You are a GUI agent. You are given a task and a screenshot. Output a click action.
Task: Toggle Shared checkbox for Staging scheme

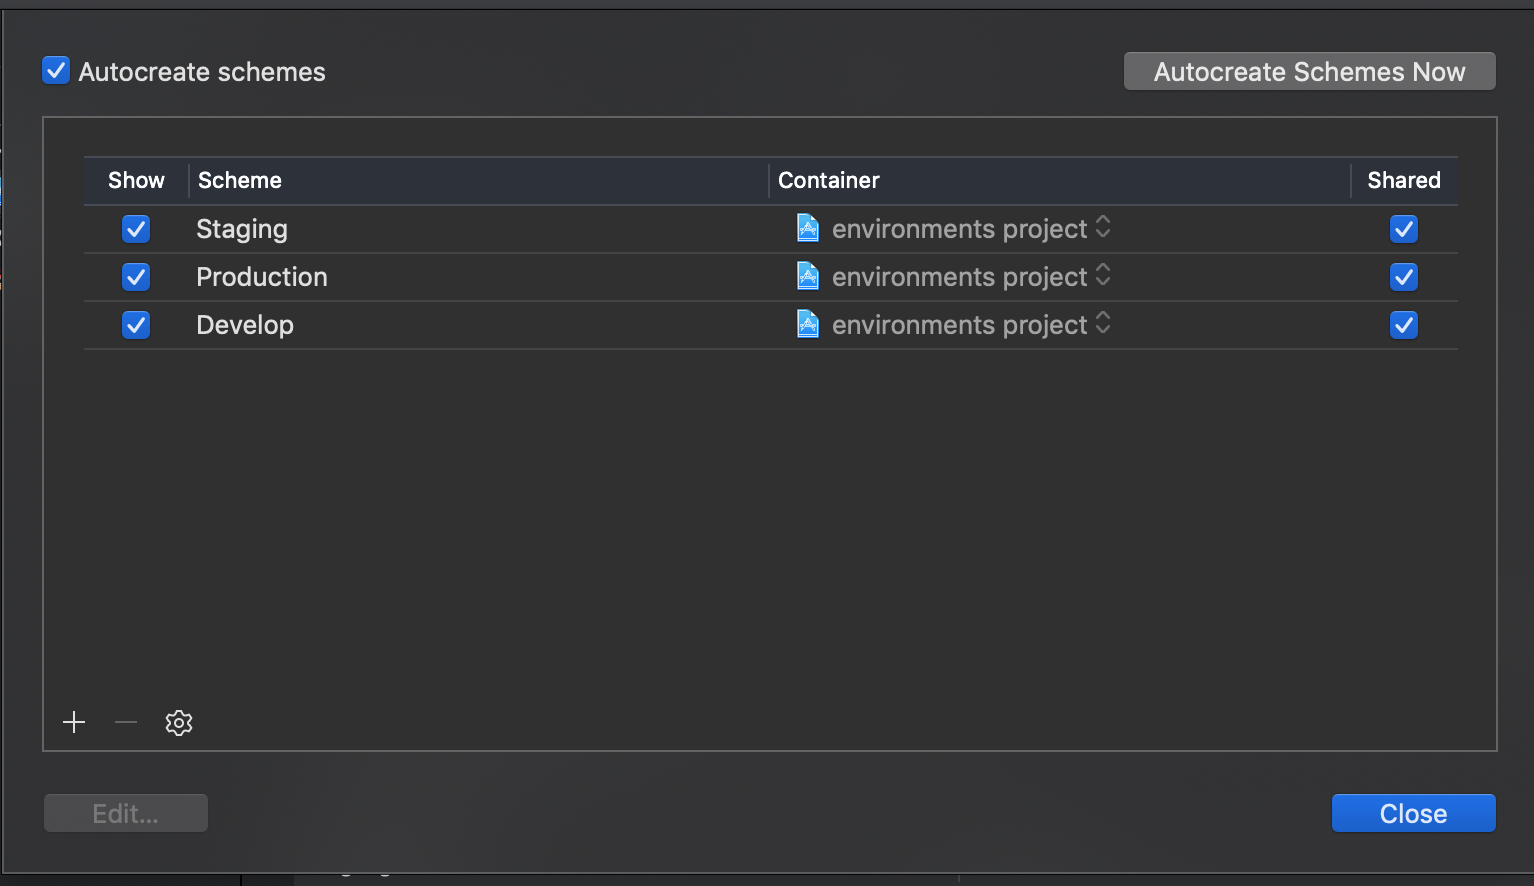tap(1404, 229)
